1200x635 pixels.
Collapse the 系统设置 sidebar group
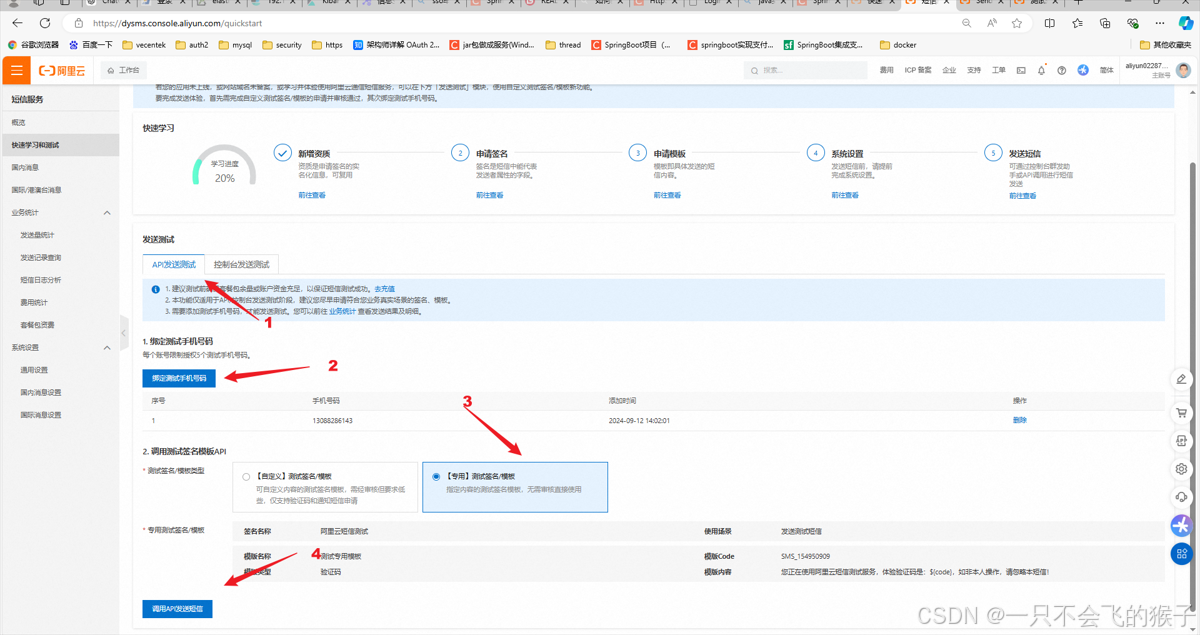coord(107,347)
